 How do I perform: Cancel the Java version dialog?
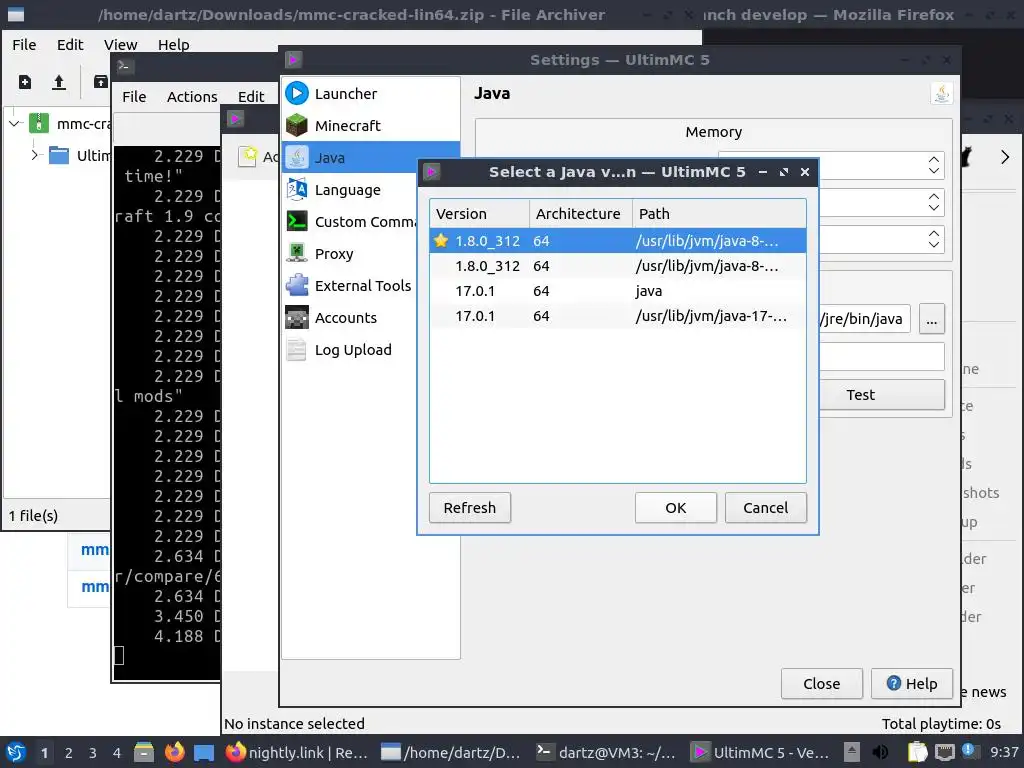click(765, 507)
